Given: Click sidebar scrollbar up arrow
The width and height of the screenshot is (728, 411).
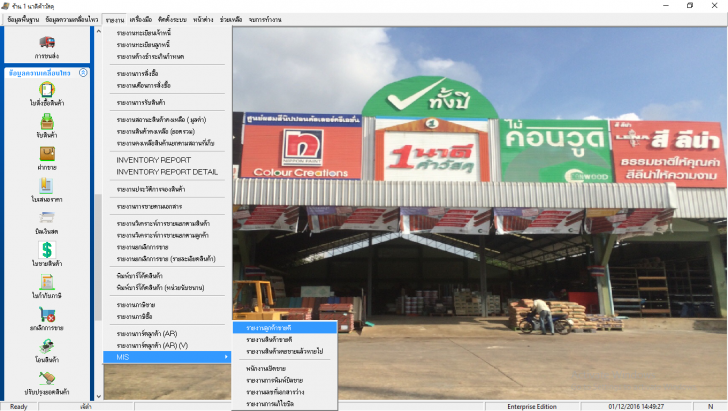Looking at the screenshot, I should coord(98,32).
